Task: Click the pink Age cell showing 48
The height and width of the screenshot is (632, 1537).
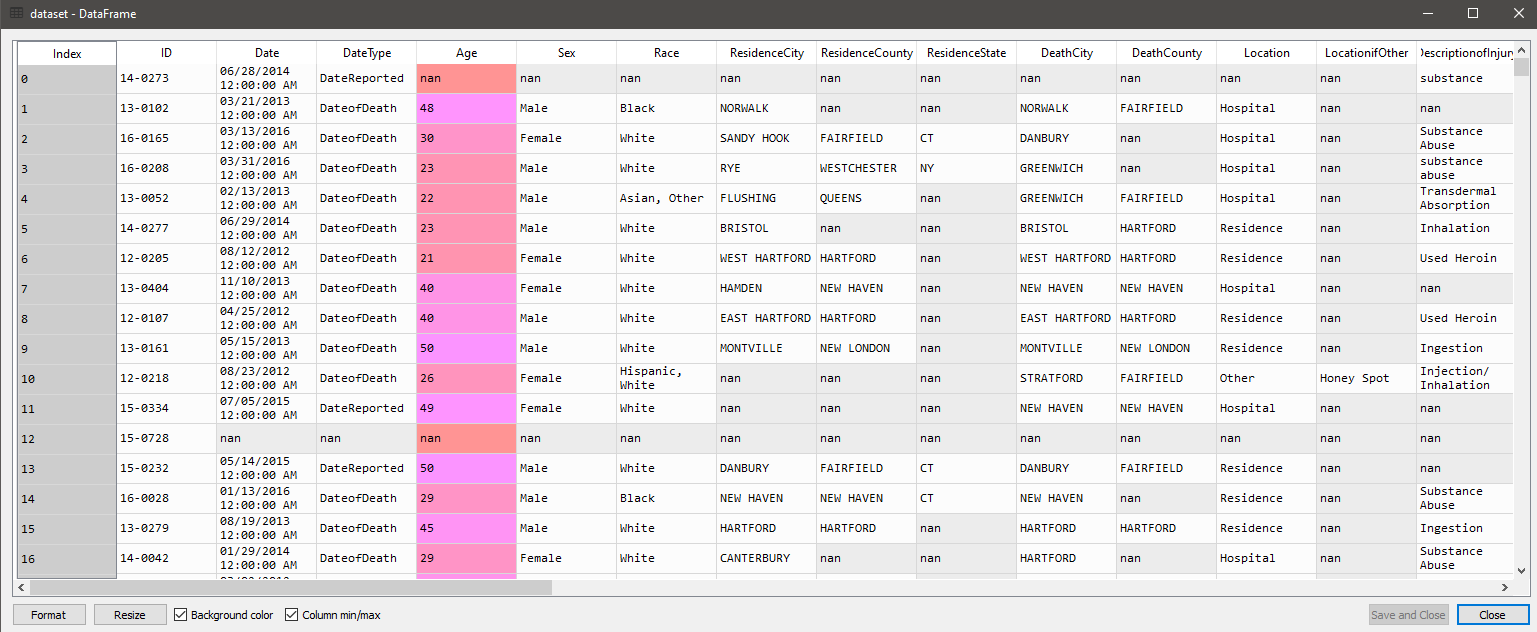Action: (466, 108)
